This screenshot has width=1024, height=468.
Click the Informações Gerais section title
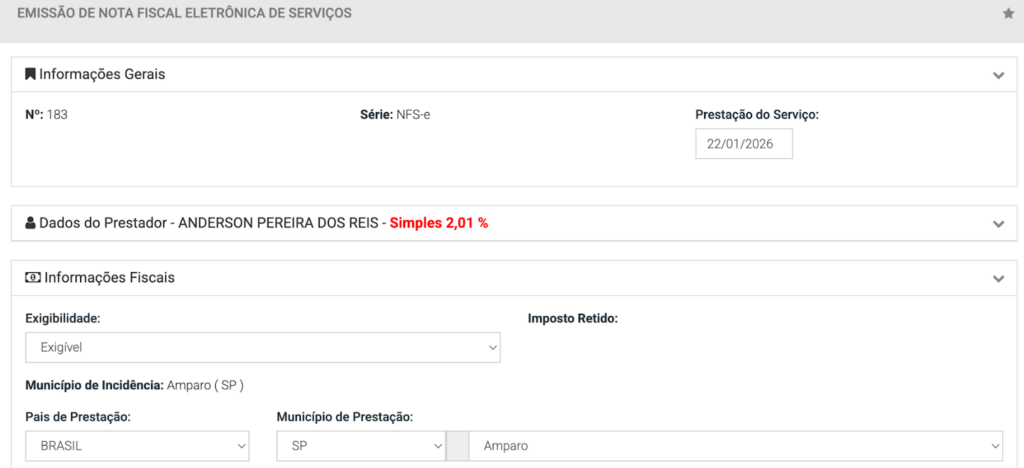(x=102, y=74)
